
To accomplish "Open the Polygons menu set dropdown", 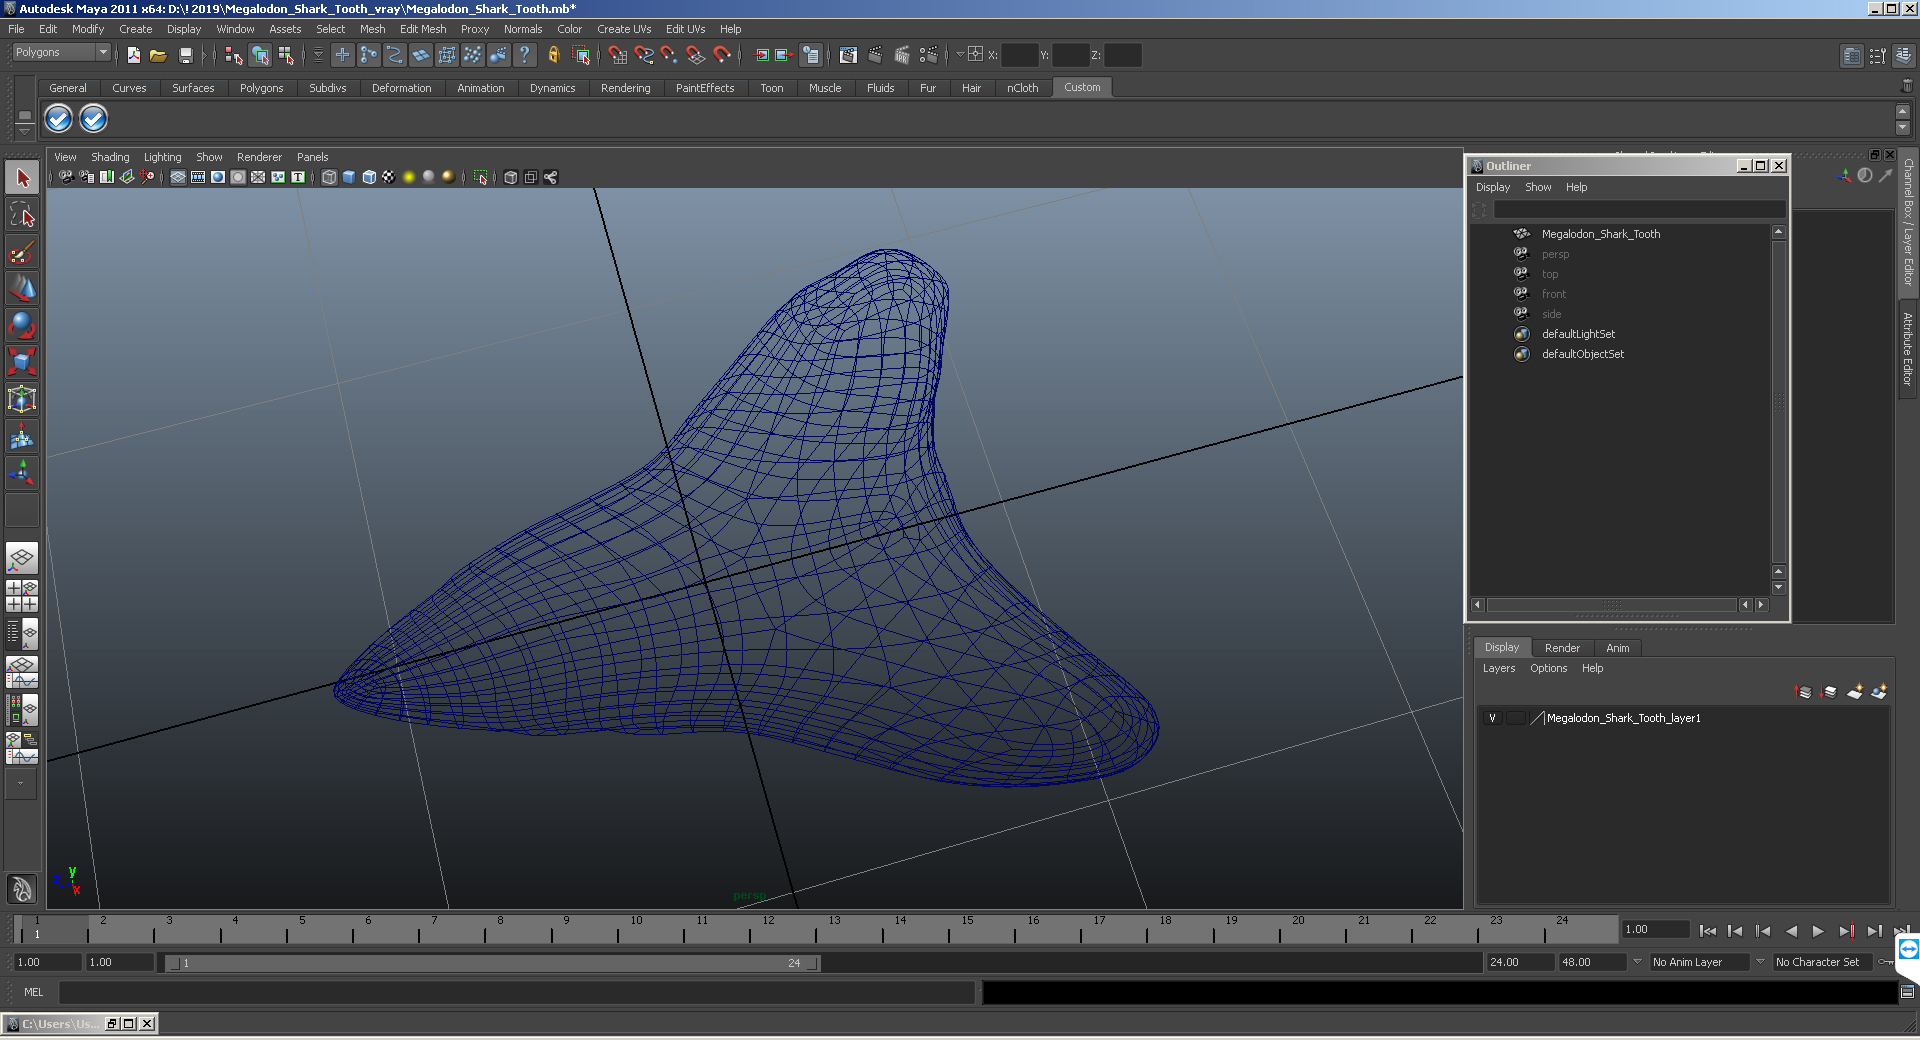I will pyautogui.click(x=61, y=53).
